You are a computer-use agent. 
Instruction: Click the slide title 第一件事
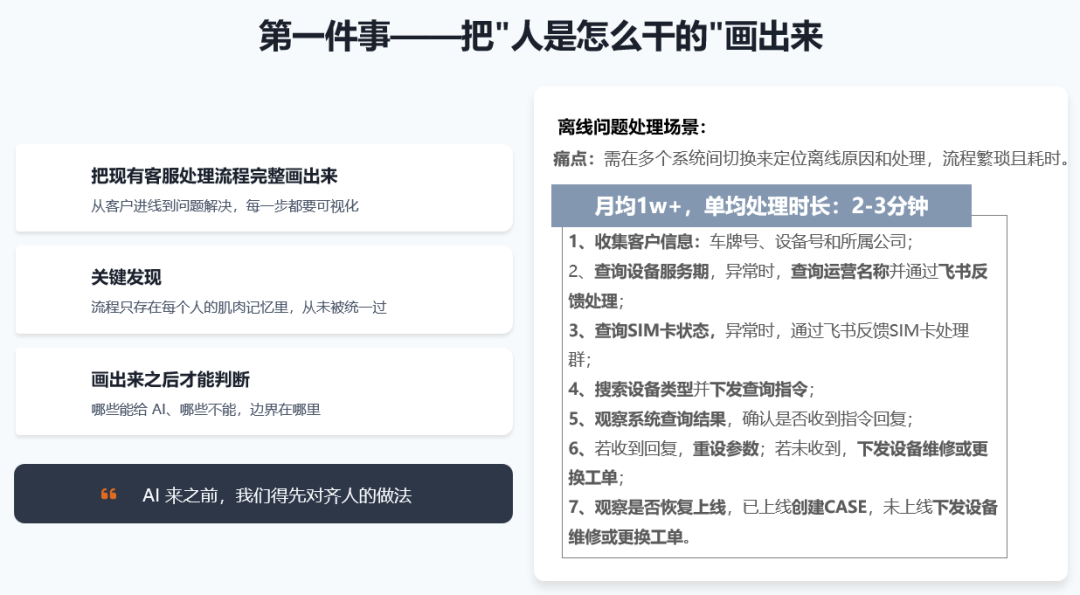click(x=540, y=37)
